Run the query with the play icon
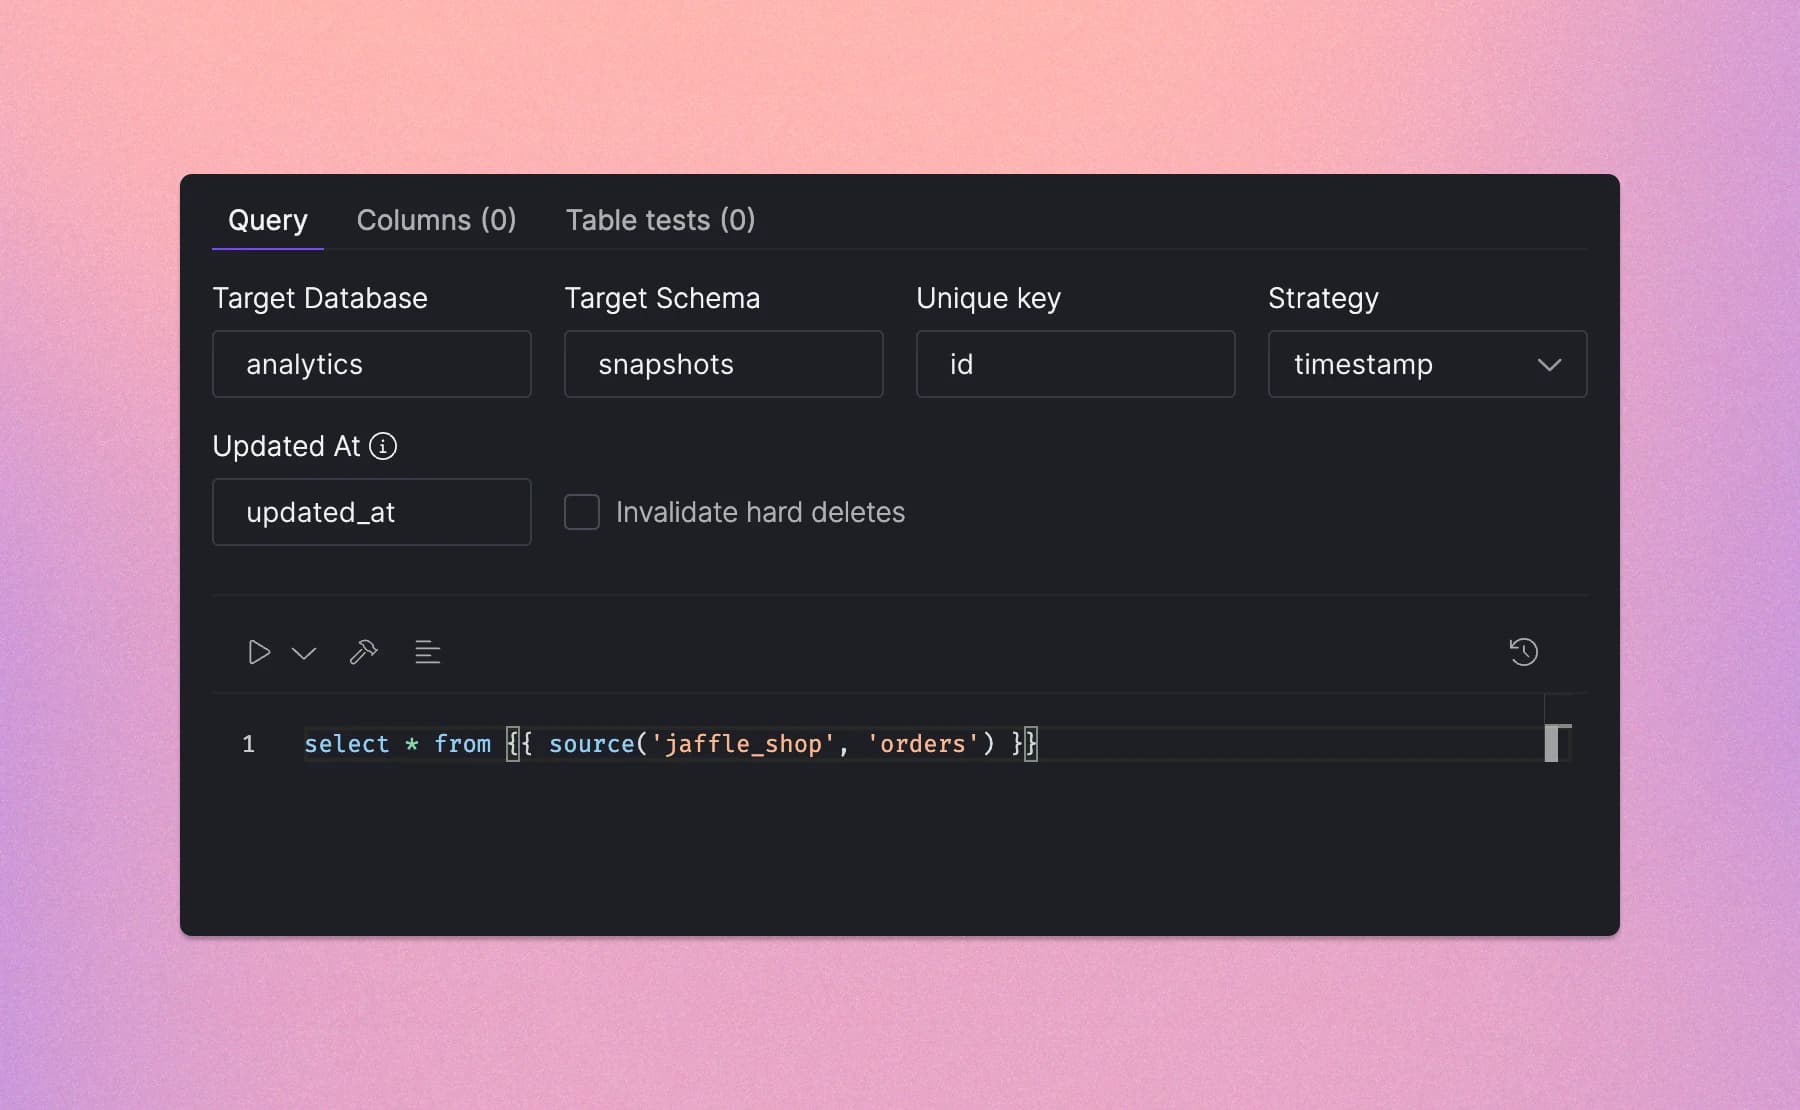This screenshot has height=1110, width=1800. 259,653
